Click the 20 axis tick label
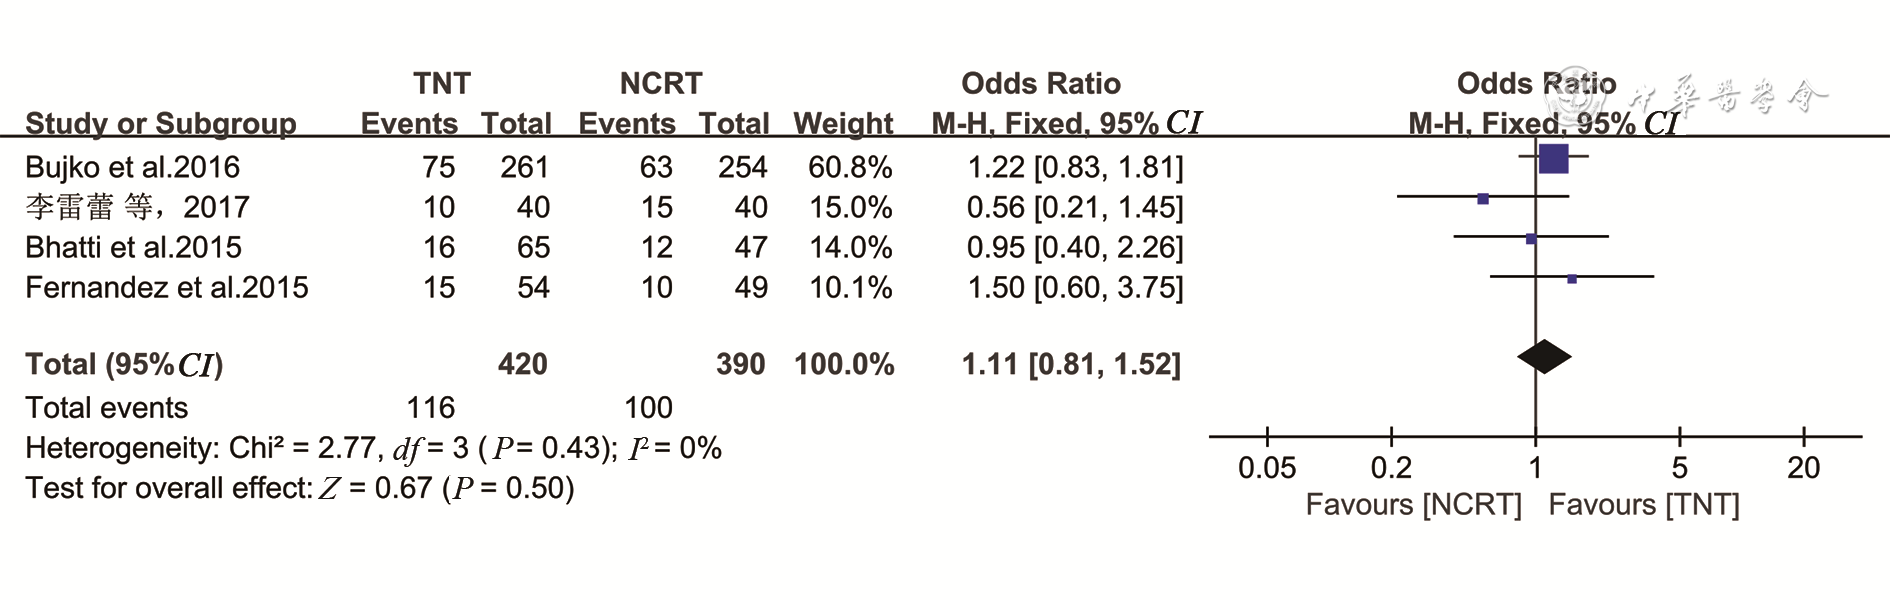 (x=1803, y=467)
